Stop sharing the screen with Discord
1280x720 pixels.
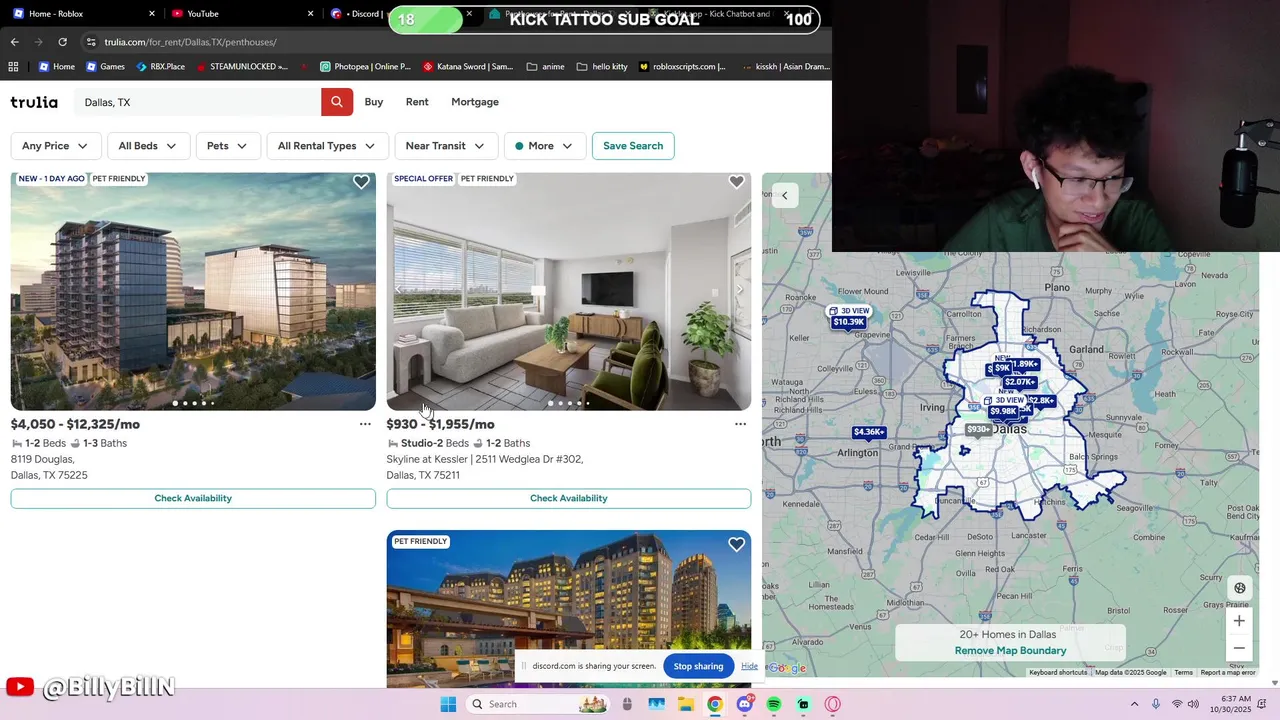[x=698, y=666]
